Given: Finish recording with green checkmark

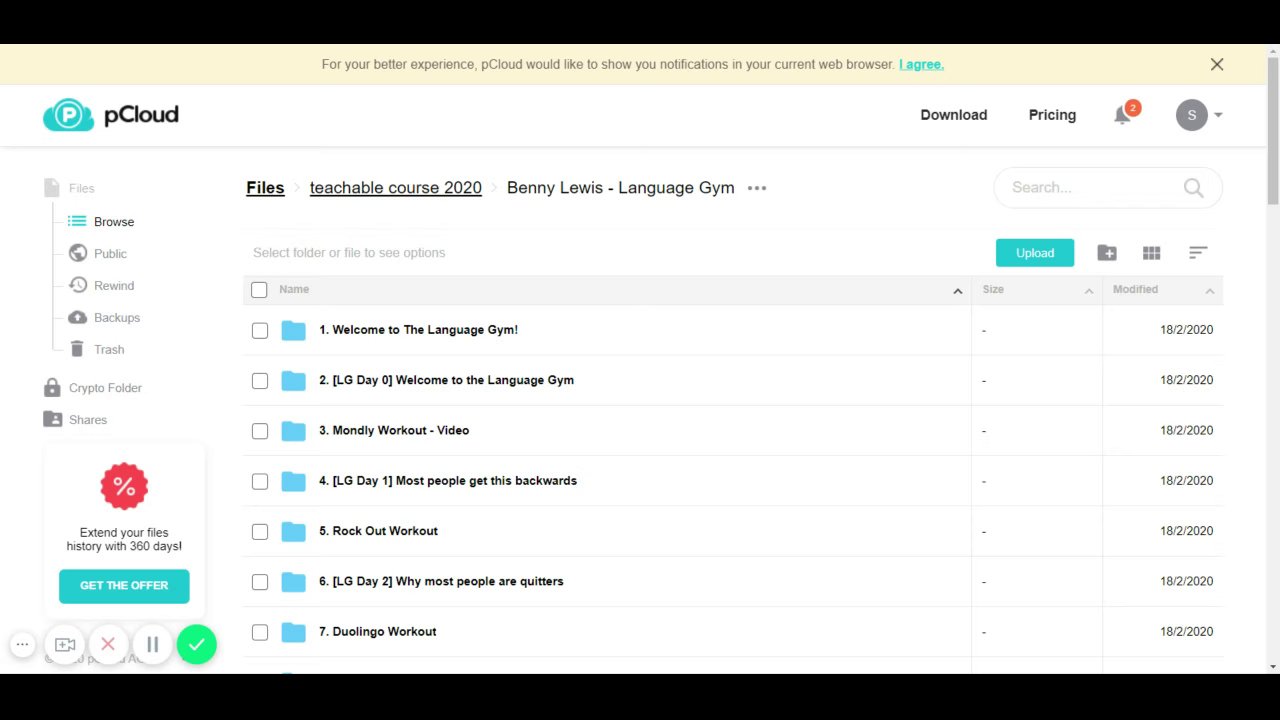Looking at the screenshot, I should click(197, 645).
